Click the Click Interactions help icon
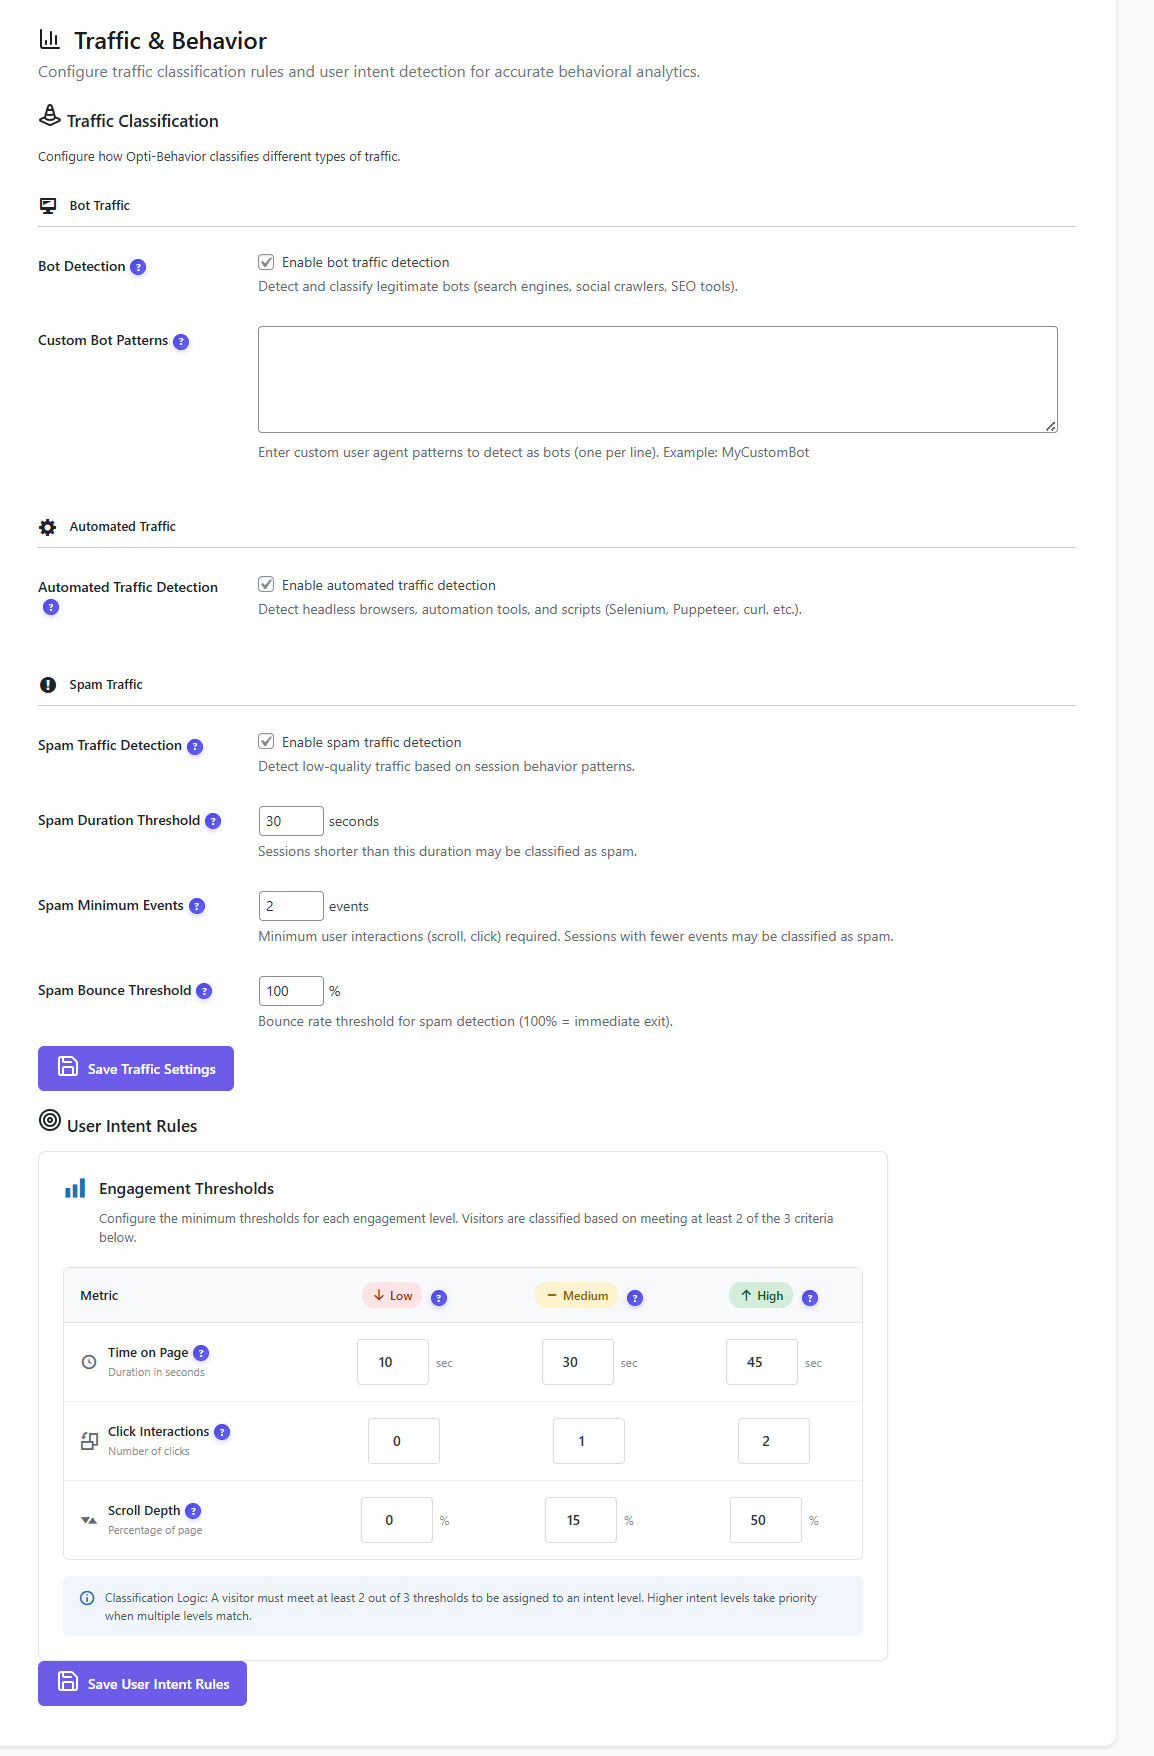The height and width of the screenshot is (1756, 1154). click(221, 1431)
